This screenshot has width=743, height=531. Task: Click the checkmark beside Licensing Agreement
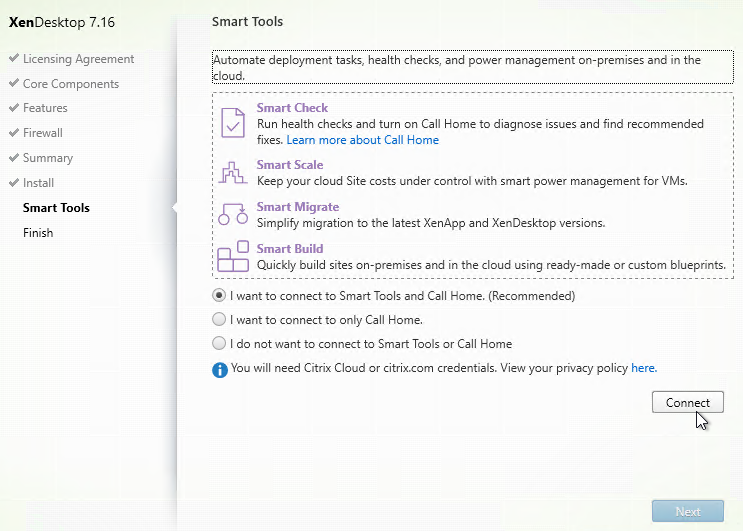14,58
